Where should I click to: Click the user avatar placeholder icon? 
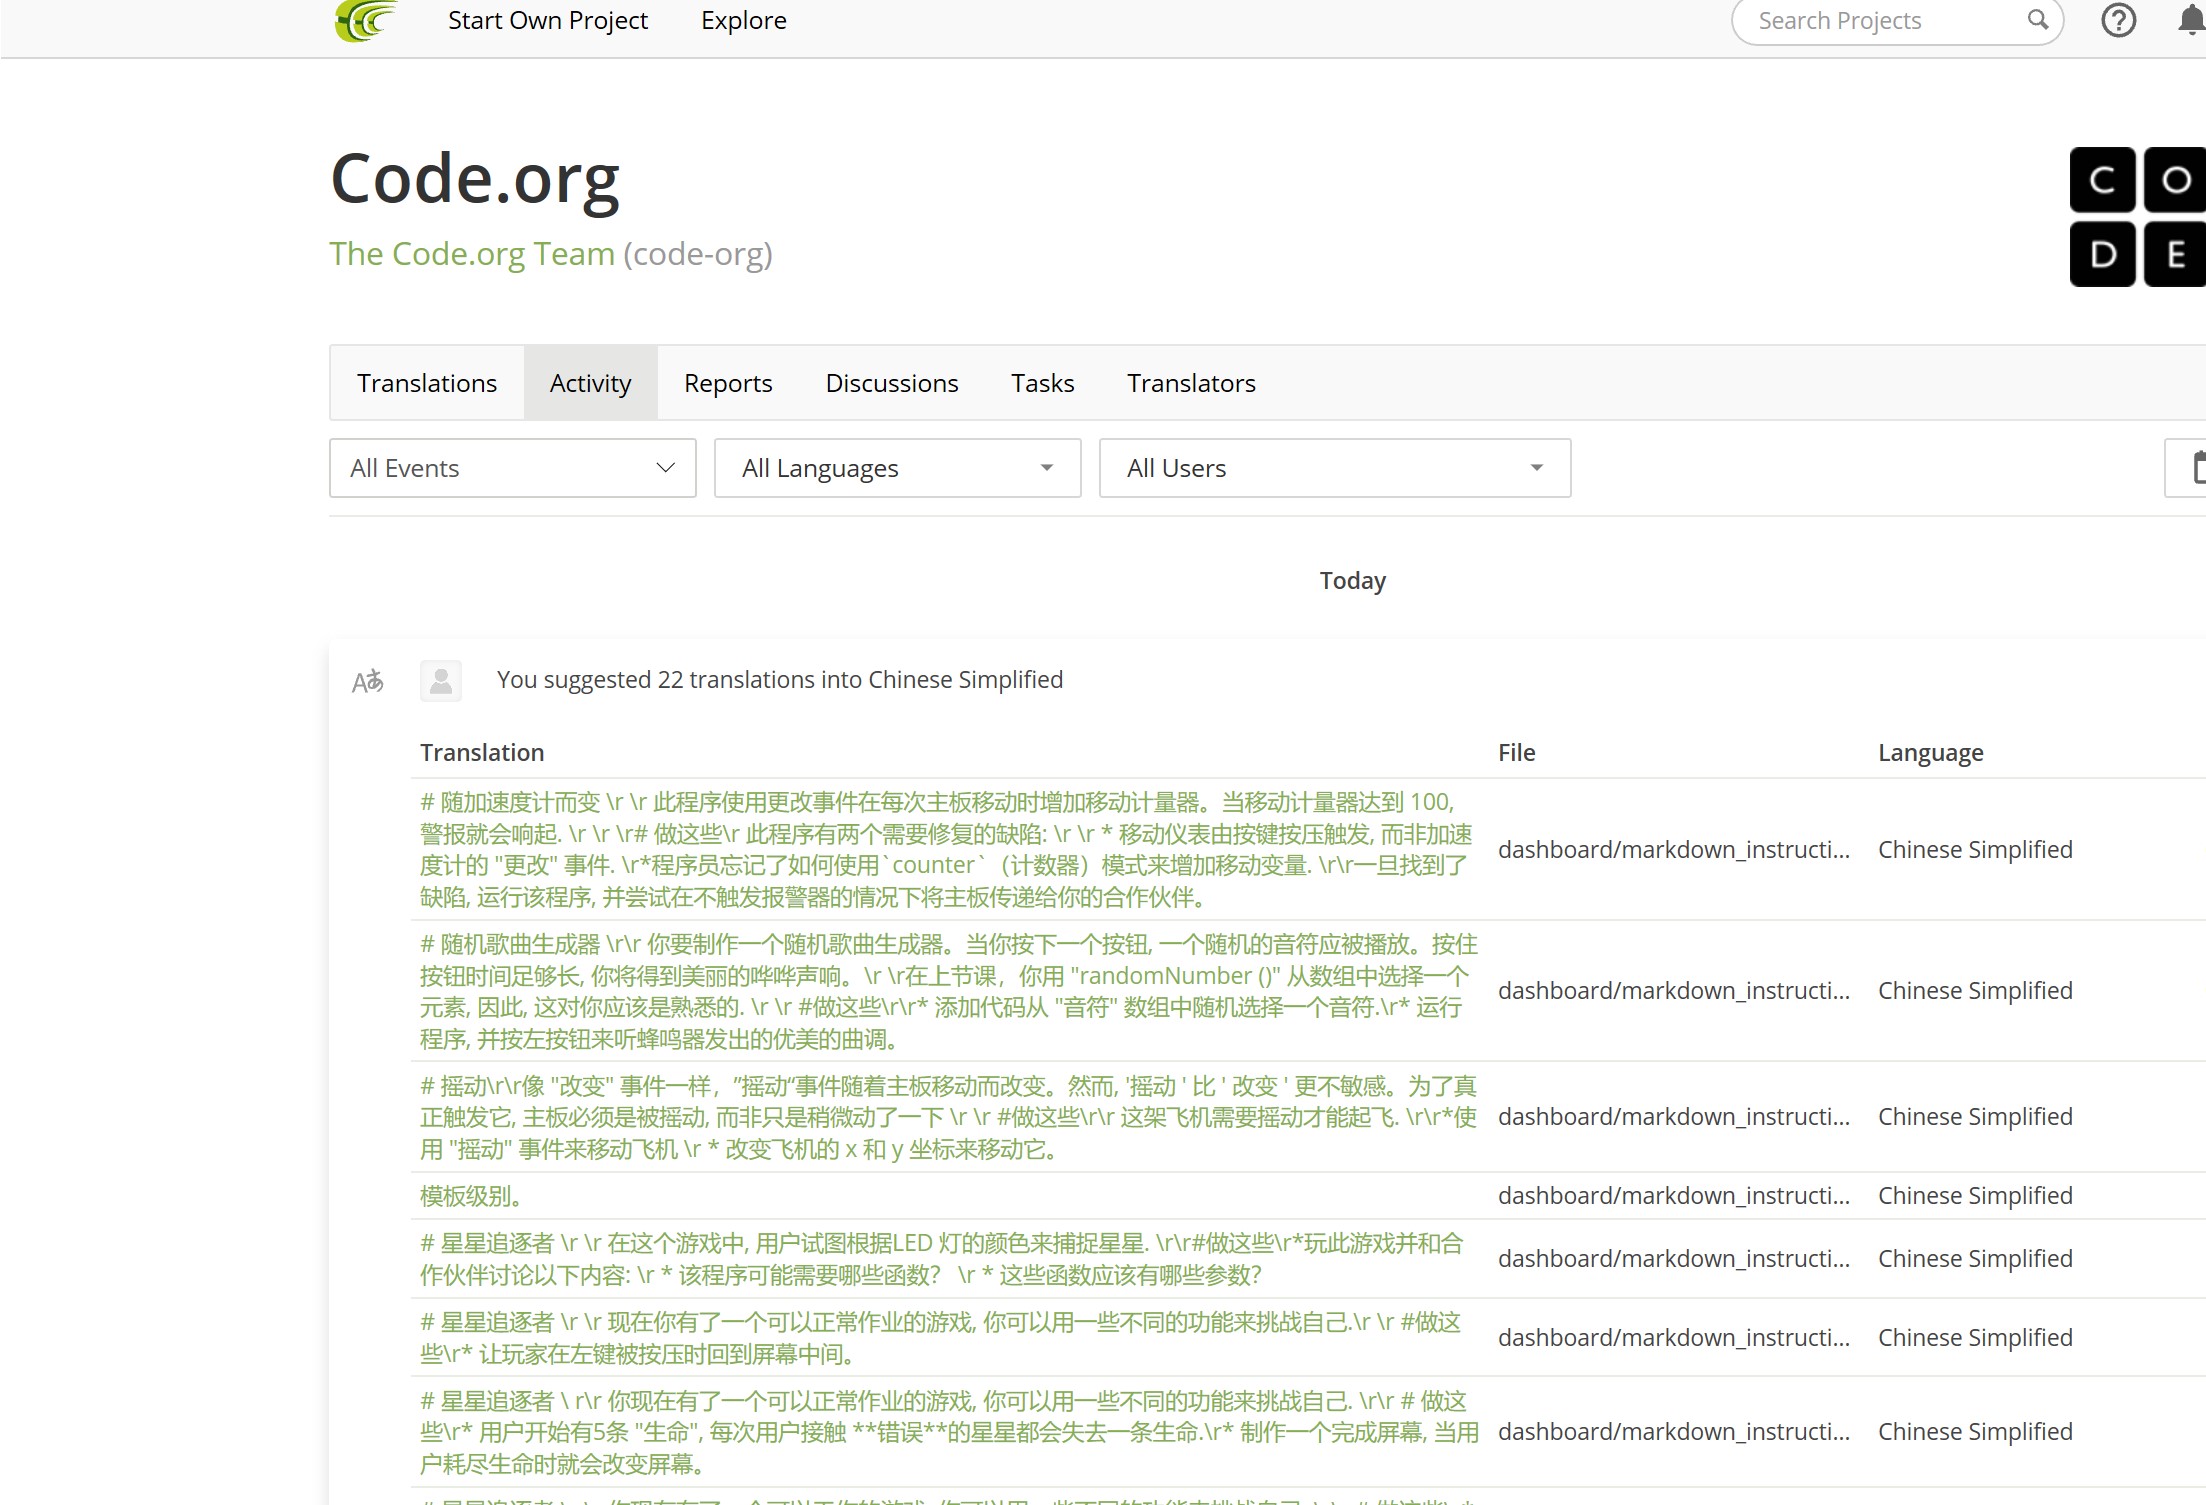click(441, 681)
